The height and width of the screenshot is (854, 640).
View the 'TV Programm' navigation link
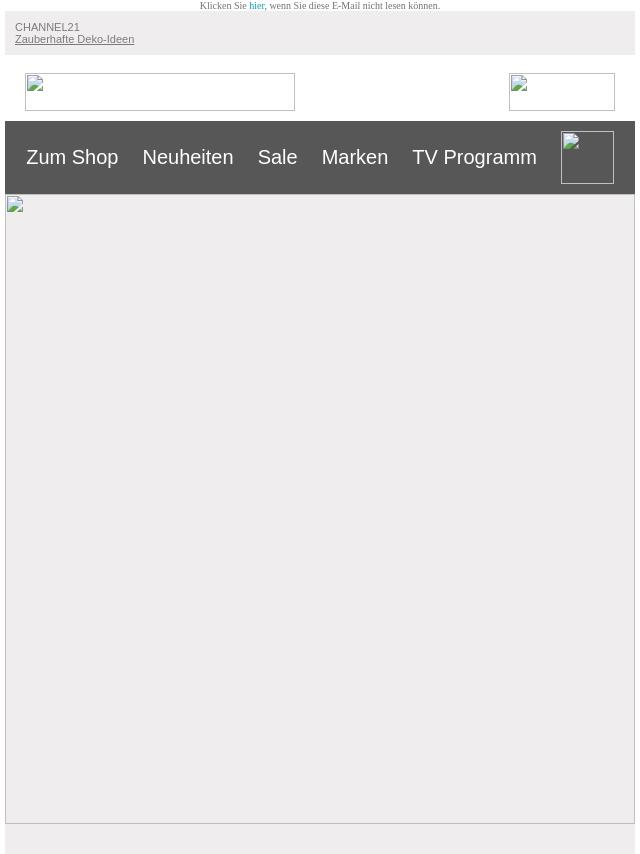pyautogui.click(x=474, y=157)
